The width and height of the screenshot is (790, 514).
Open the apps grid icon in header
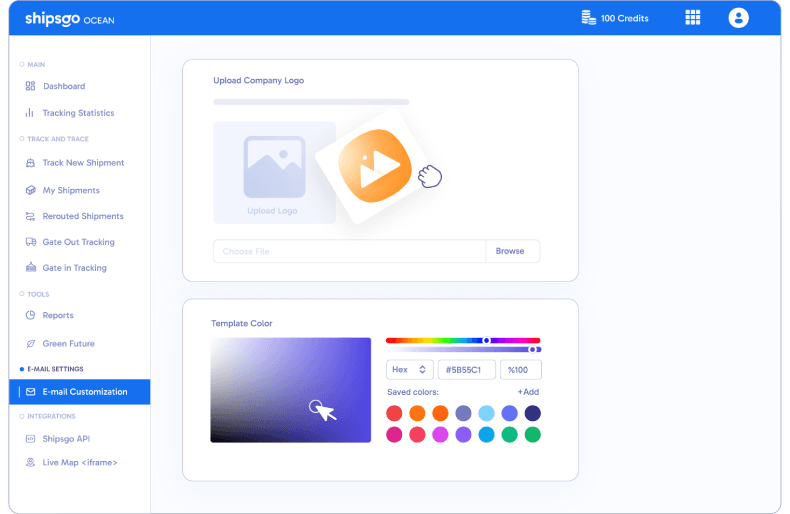[692, 18]
